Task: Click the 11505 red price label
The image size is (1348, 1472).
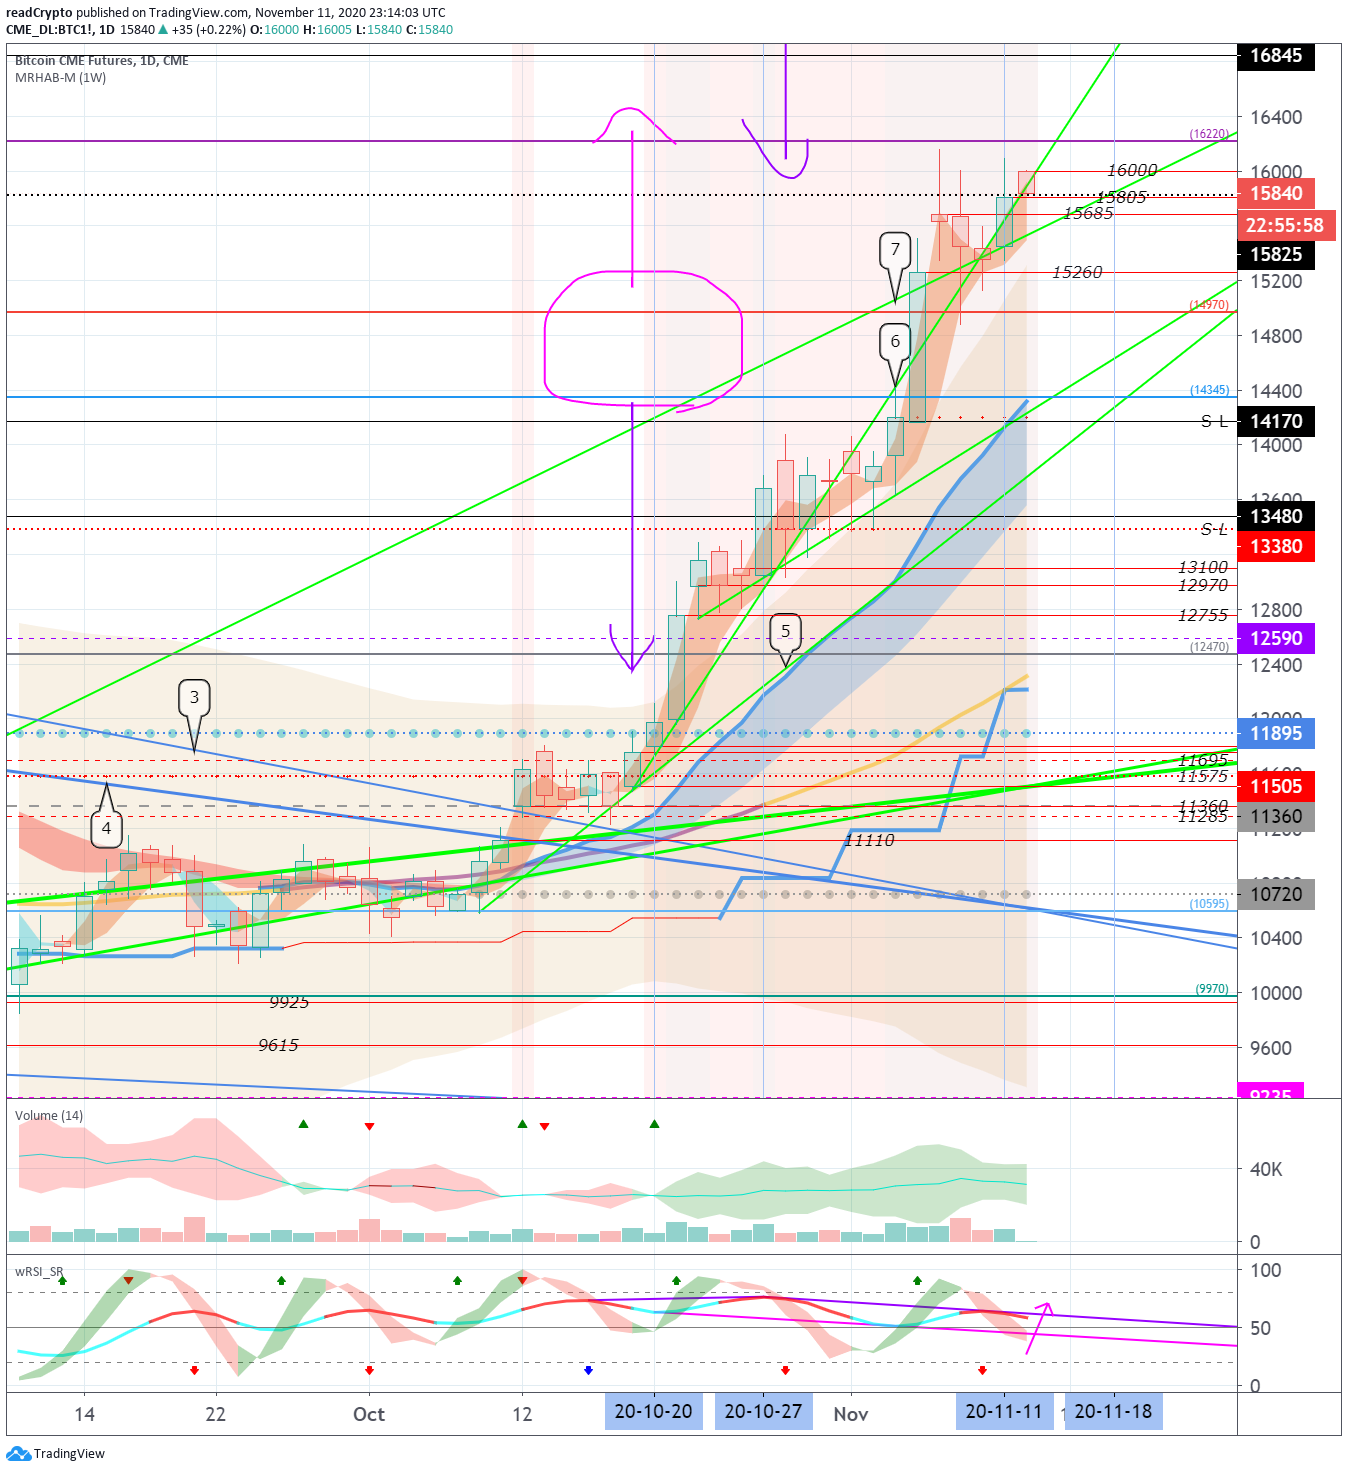Action: click(x=1276, y=786)
